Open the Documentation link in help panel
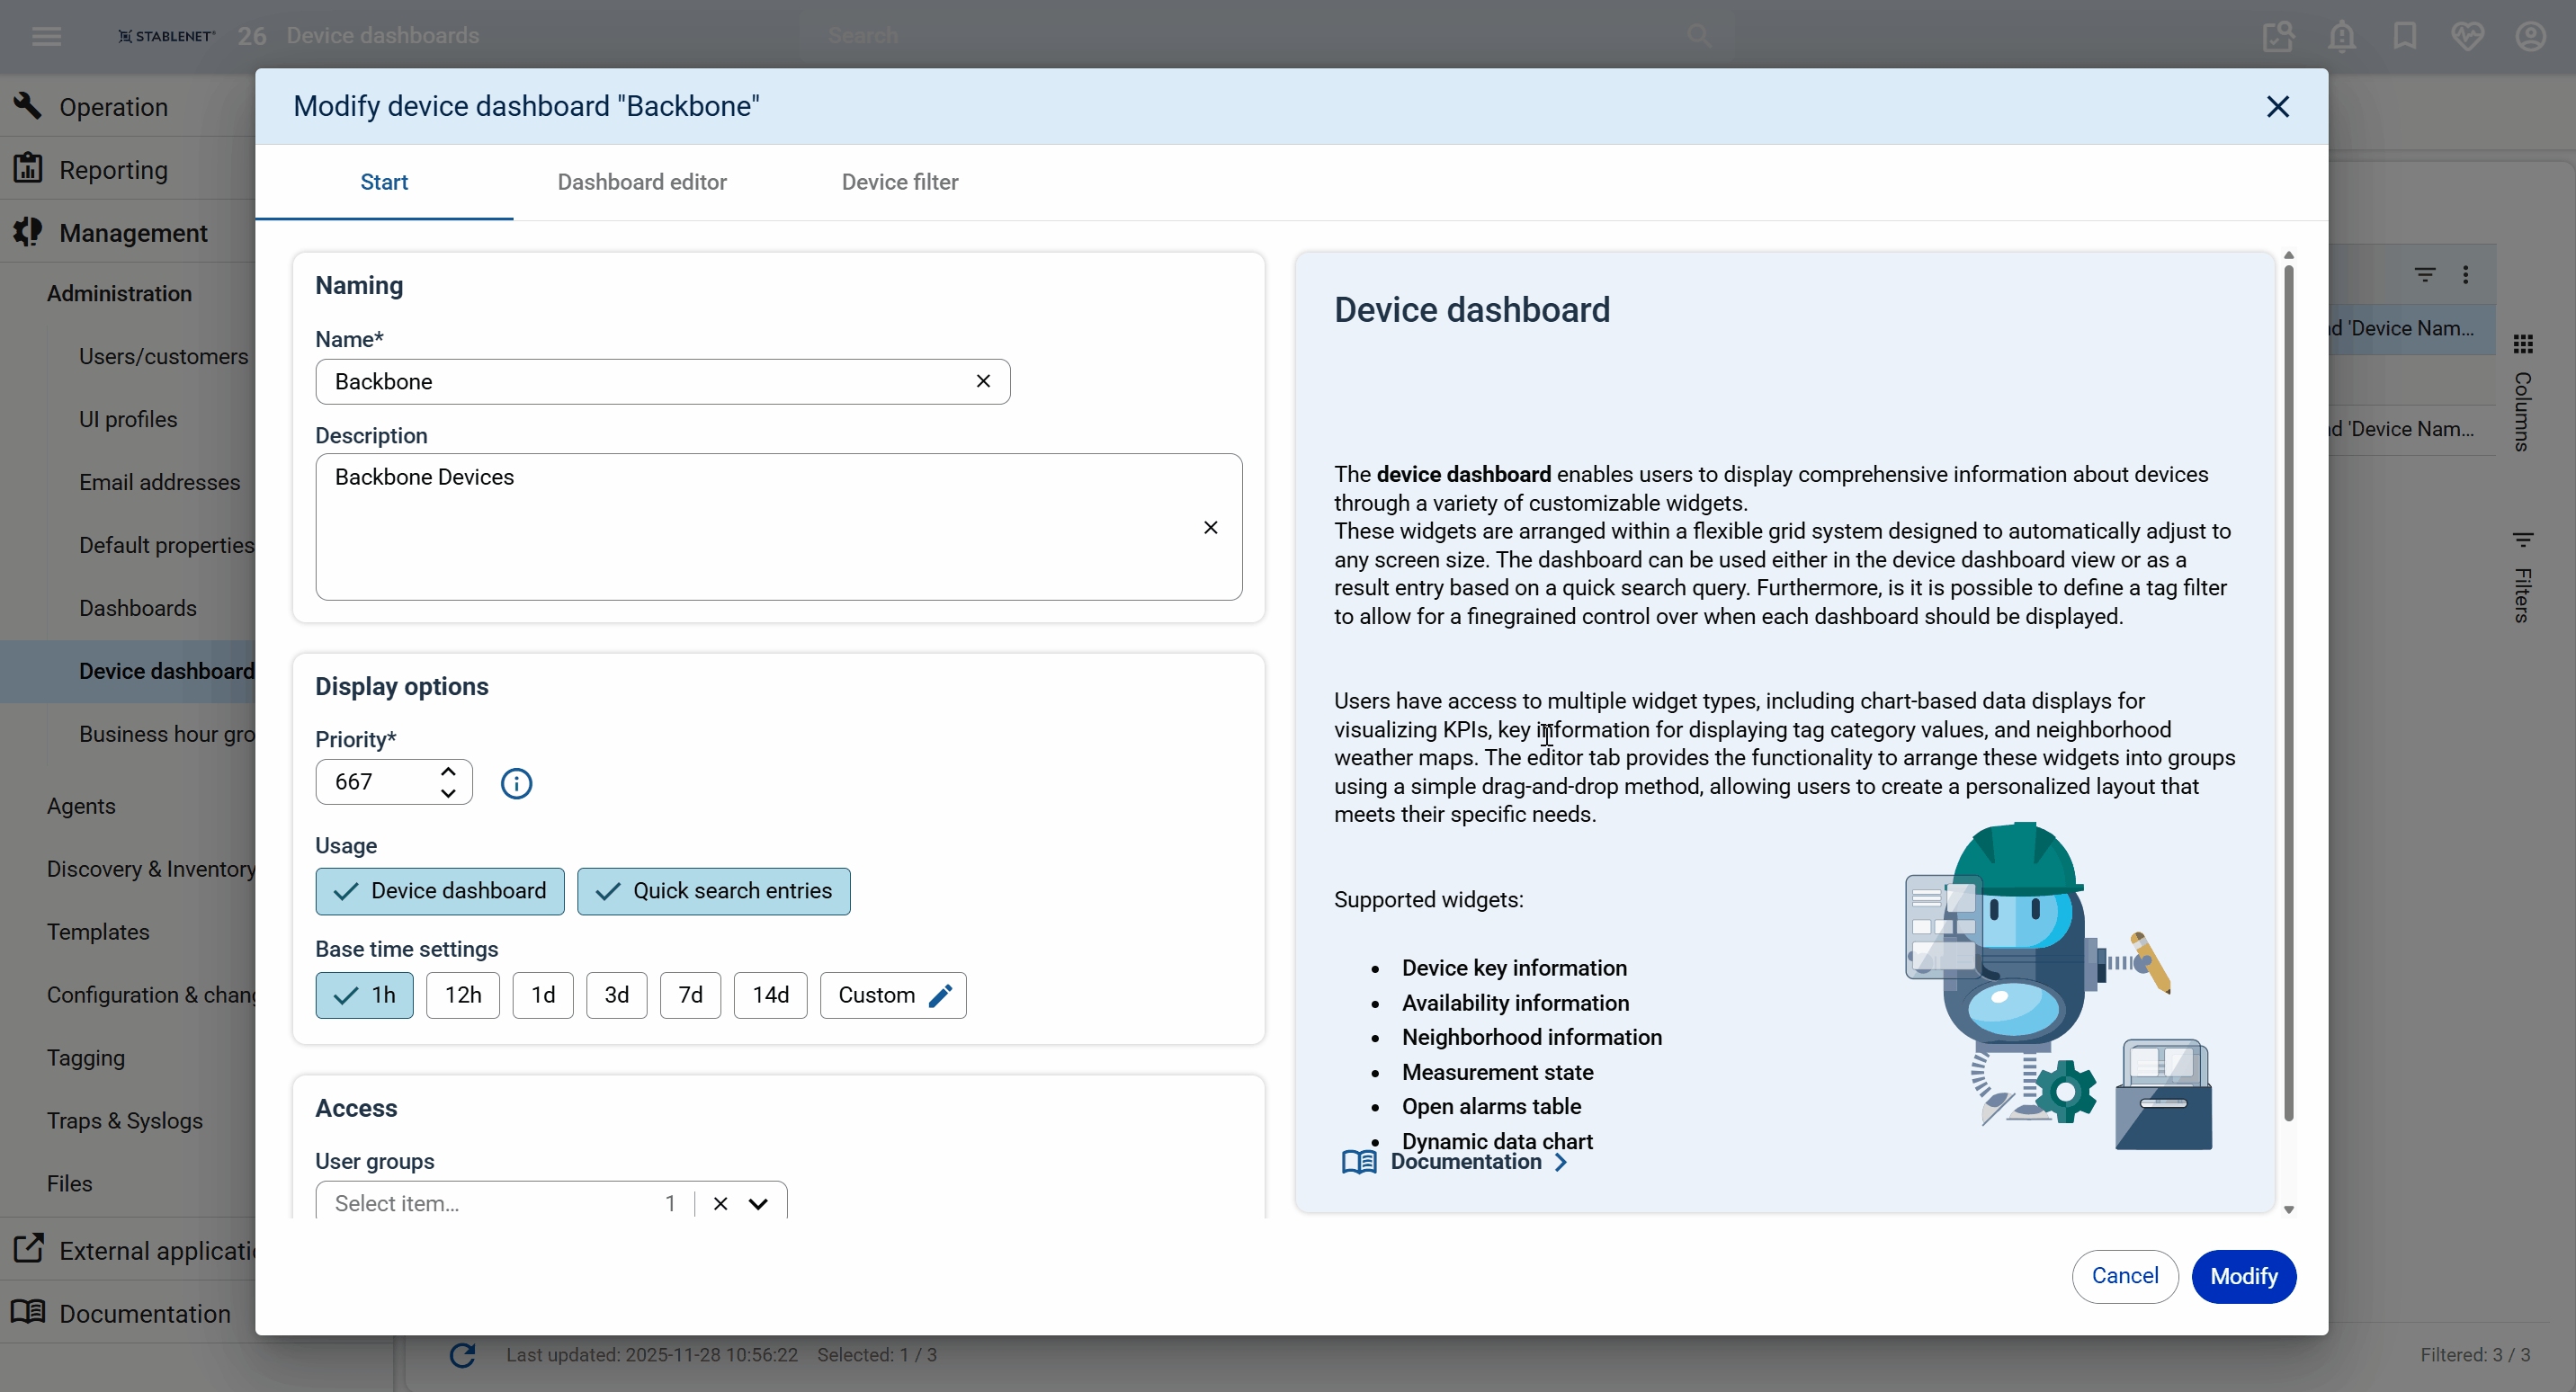Viewport: 2576px width, 1392px height. (1466, 1161)
